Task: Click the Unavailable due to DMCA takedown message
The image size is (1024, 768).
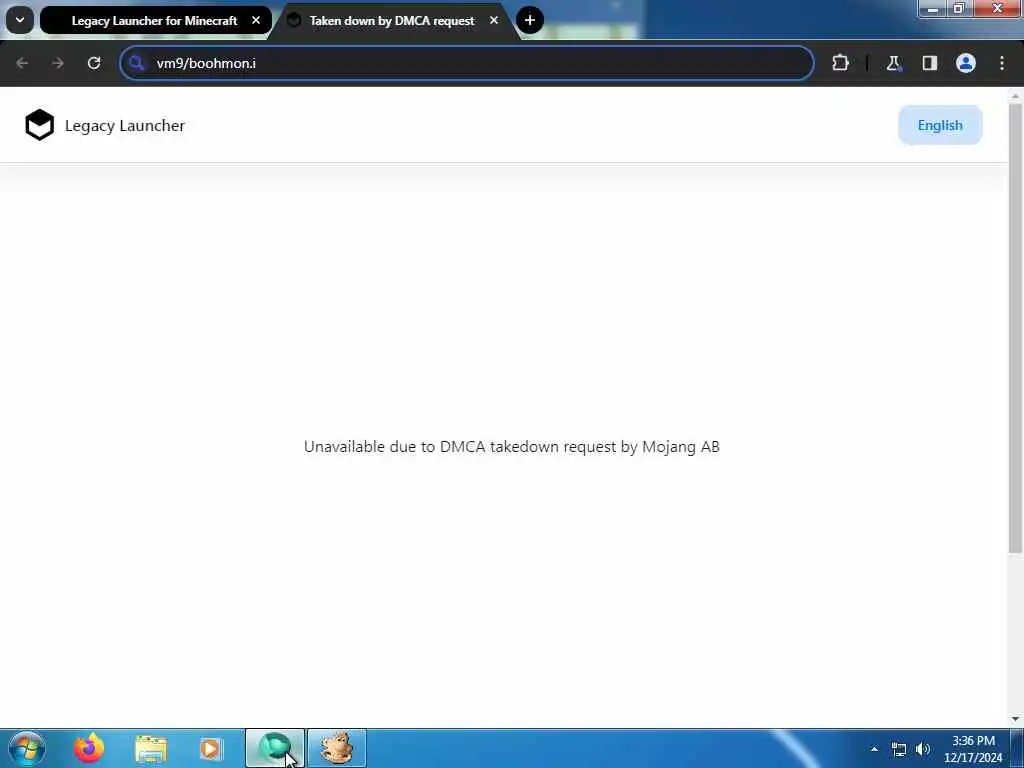Action: pos(511,447)
